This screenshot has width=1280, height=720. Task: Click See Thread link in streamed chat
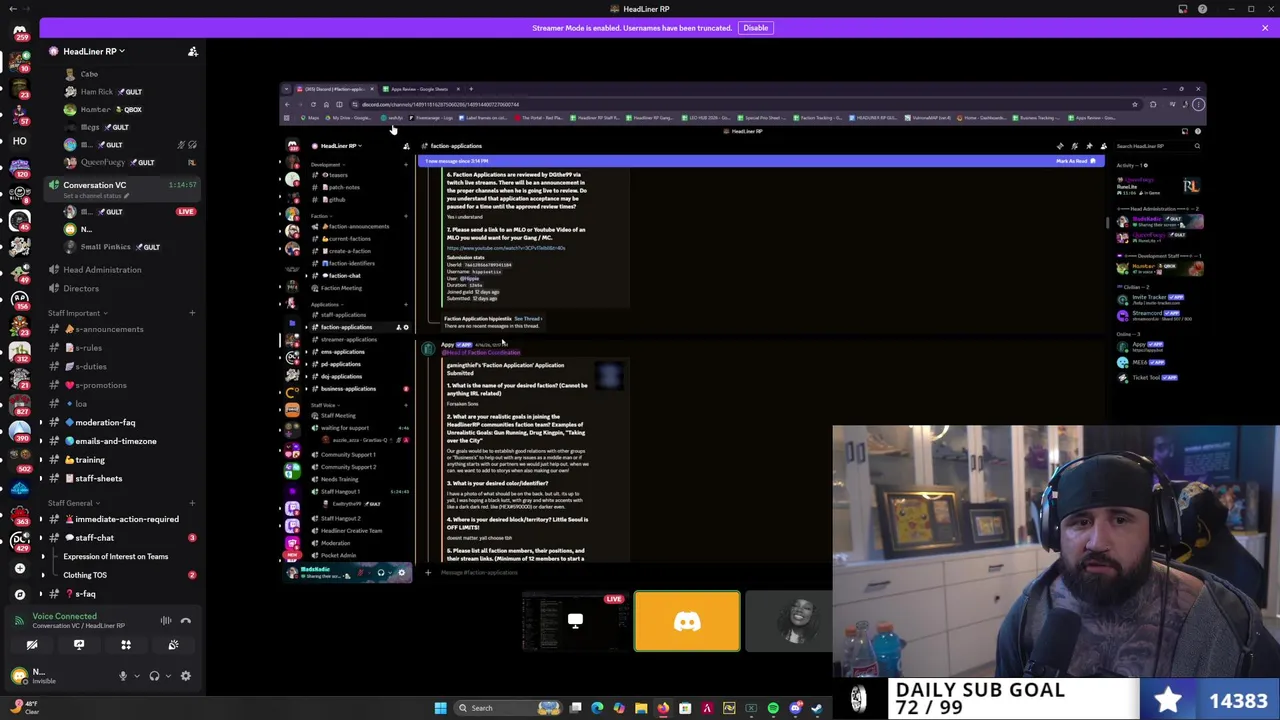point(527,318)
